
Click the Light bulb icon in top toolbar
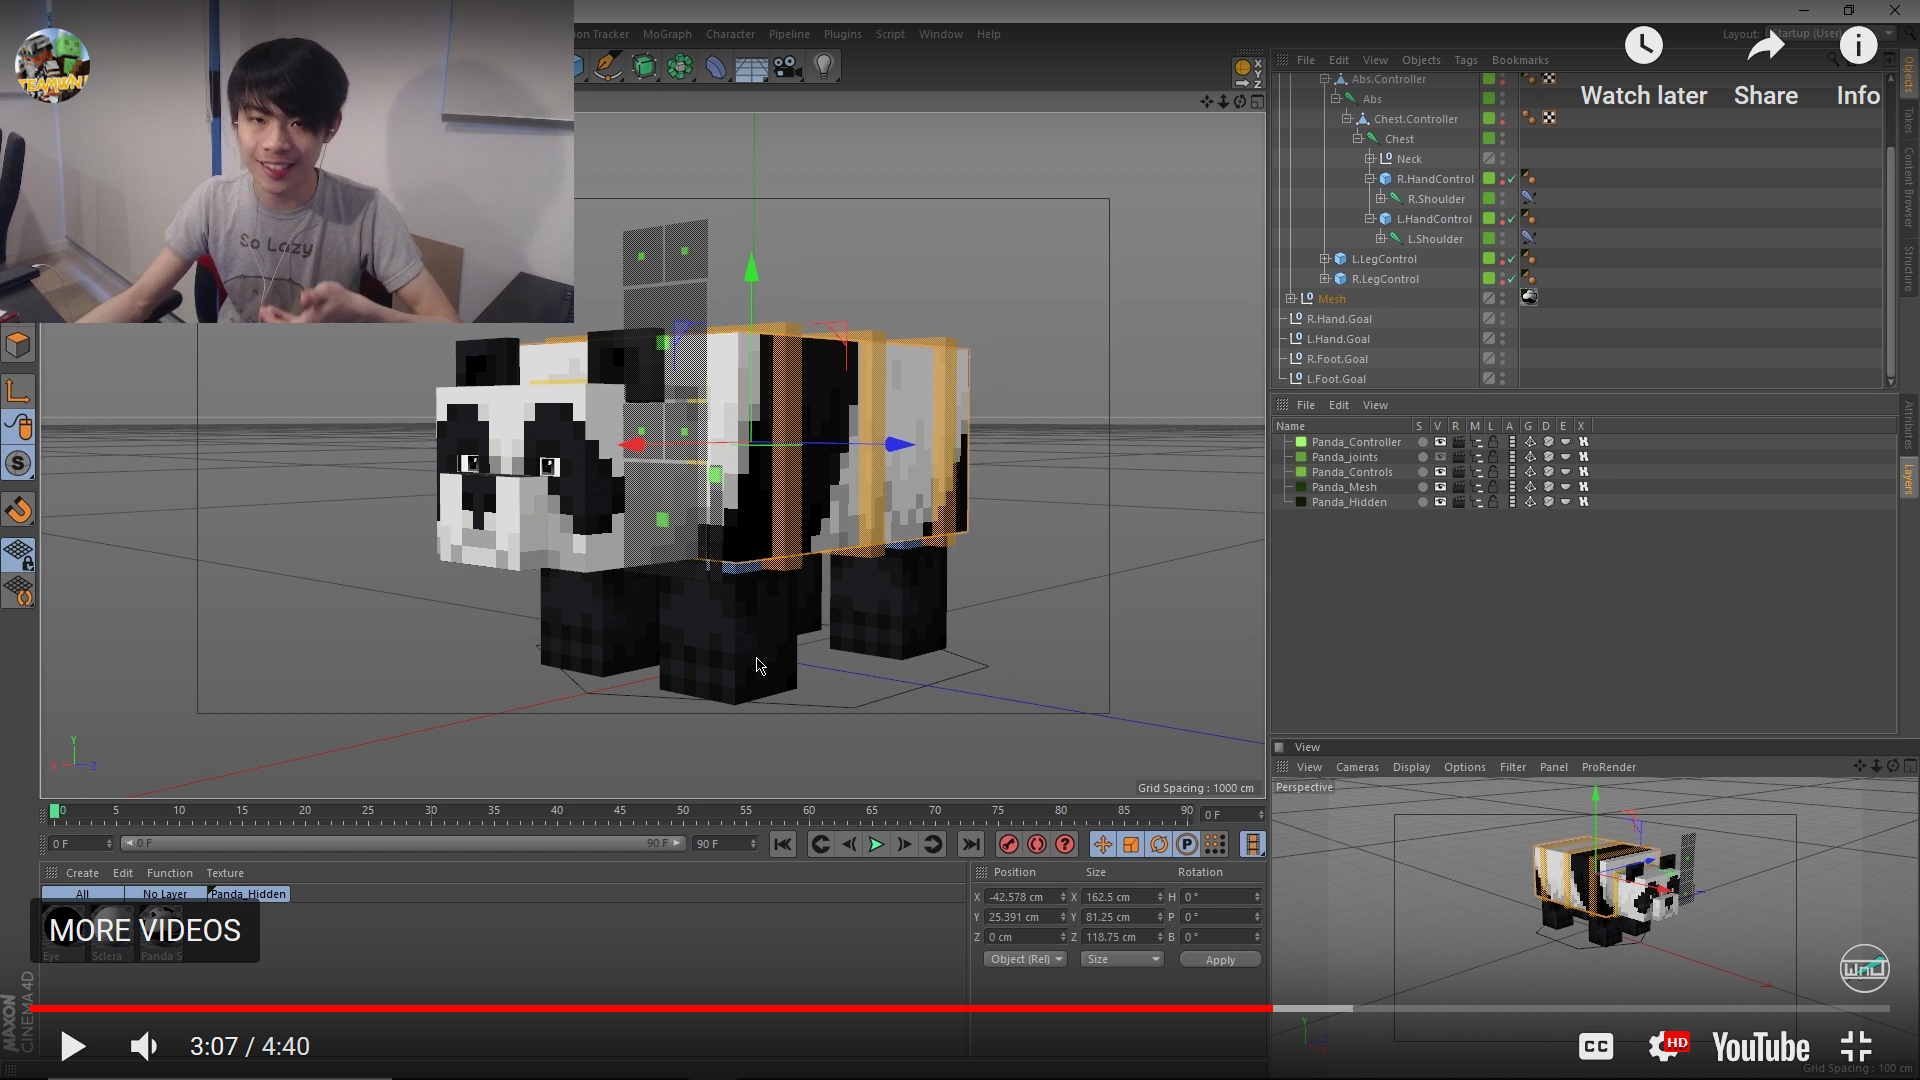[x=824, y=67]
